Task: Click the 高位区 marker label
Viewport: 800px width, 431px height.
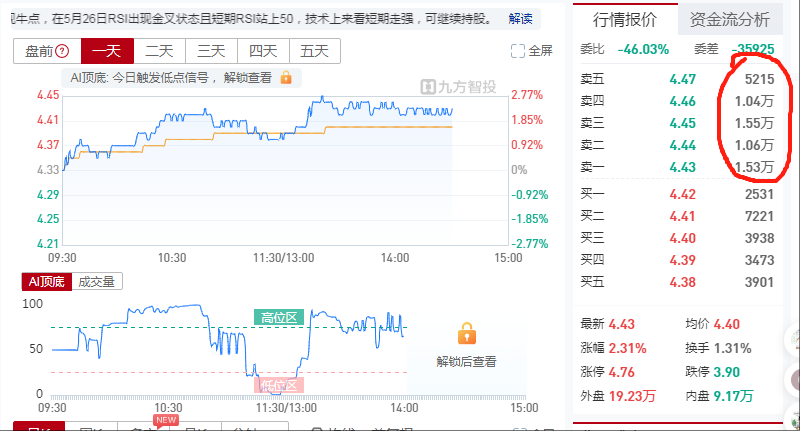Action: tap(279, 318)
